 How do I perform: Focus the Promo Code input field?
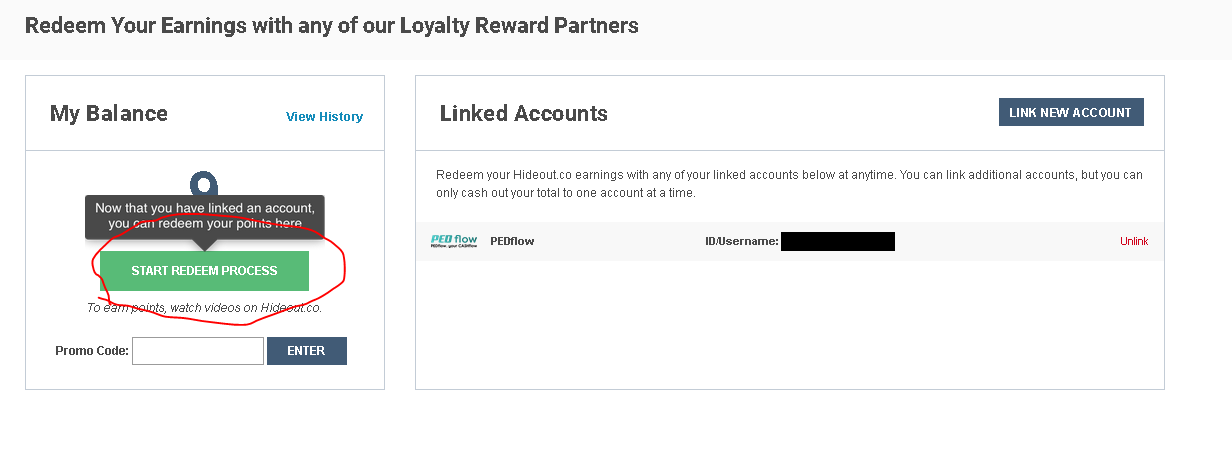pyautogui.click(x=198, y=351)
